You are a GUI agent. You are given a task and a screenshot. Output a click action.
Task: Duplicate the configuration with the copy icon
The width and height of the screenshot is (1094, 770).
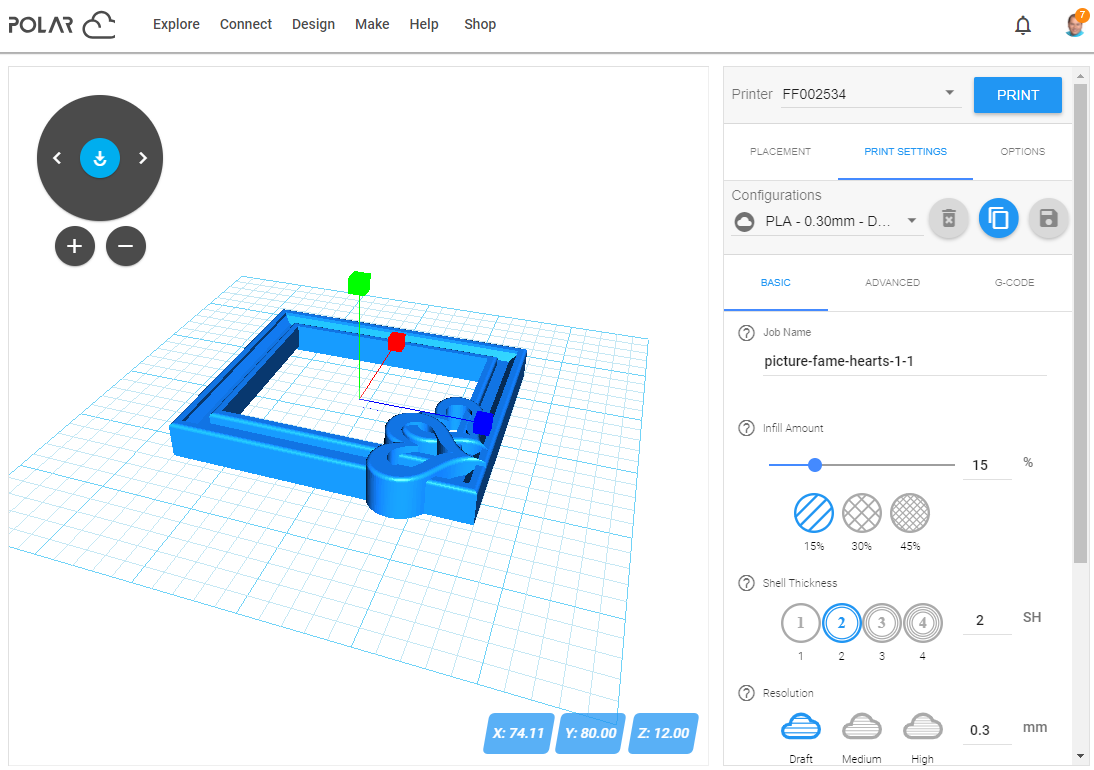pyautogui.click(x=998, y=218)
